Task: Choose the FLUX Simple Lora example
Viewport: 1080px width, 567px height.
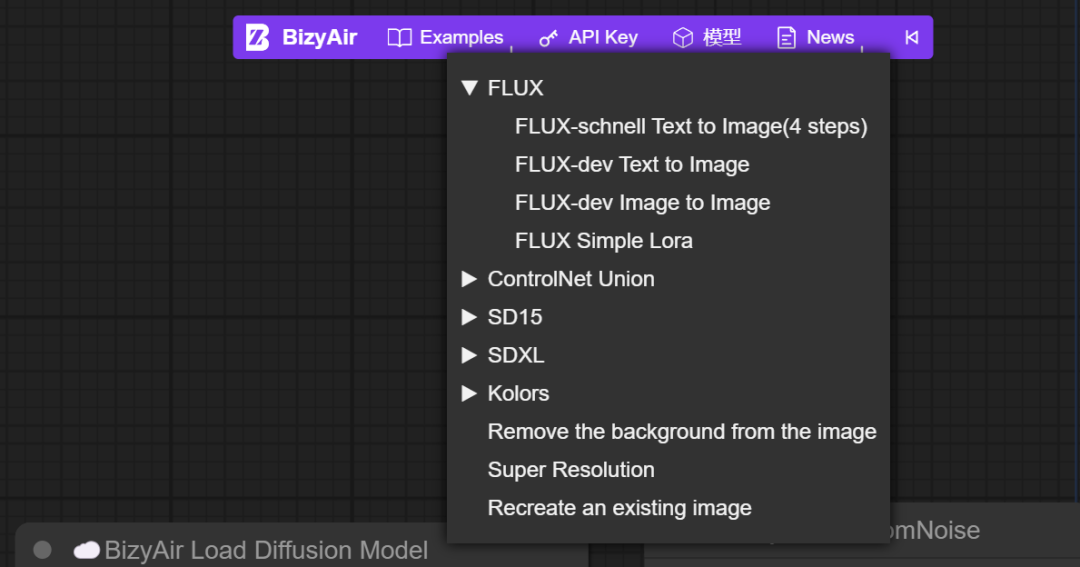Action: [603, 240]
